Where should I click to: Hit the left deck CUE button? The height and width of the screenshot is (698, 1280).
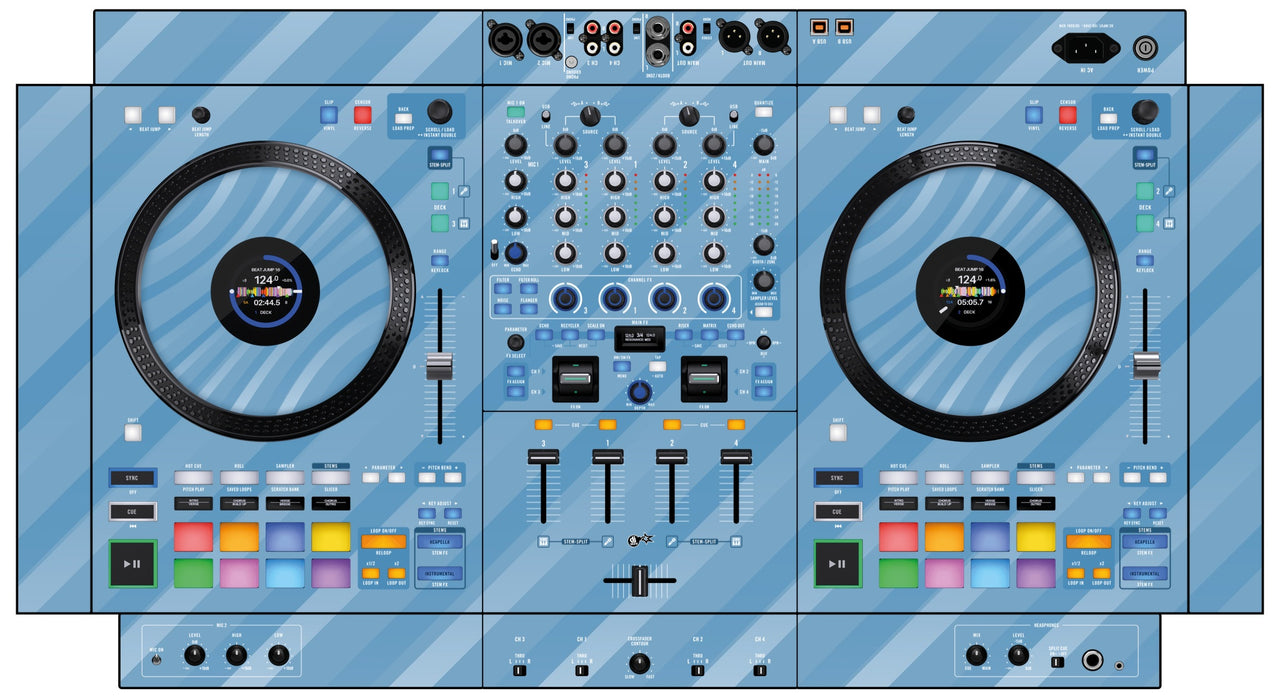(x=133, y=512)
